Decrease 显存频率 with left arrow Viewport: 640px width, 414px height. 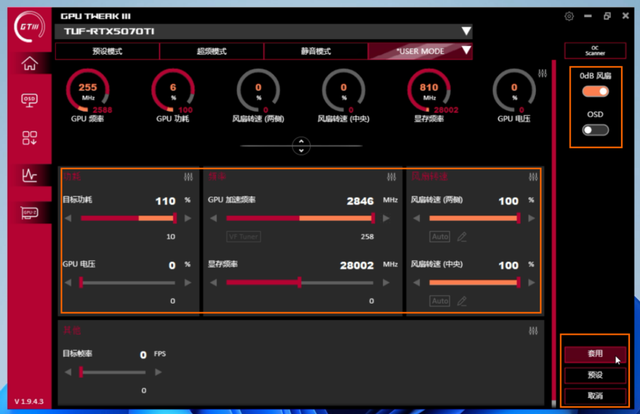point(213,283)
